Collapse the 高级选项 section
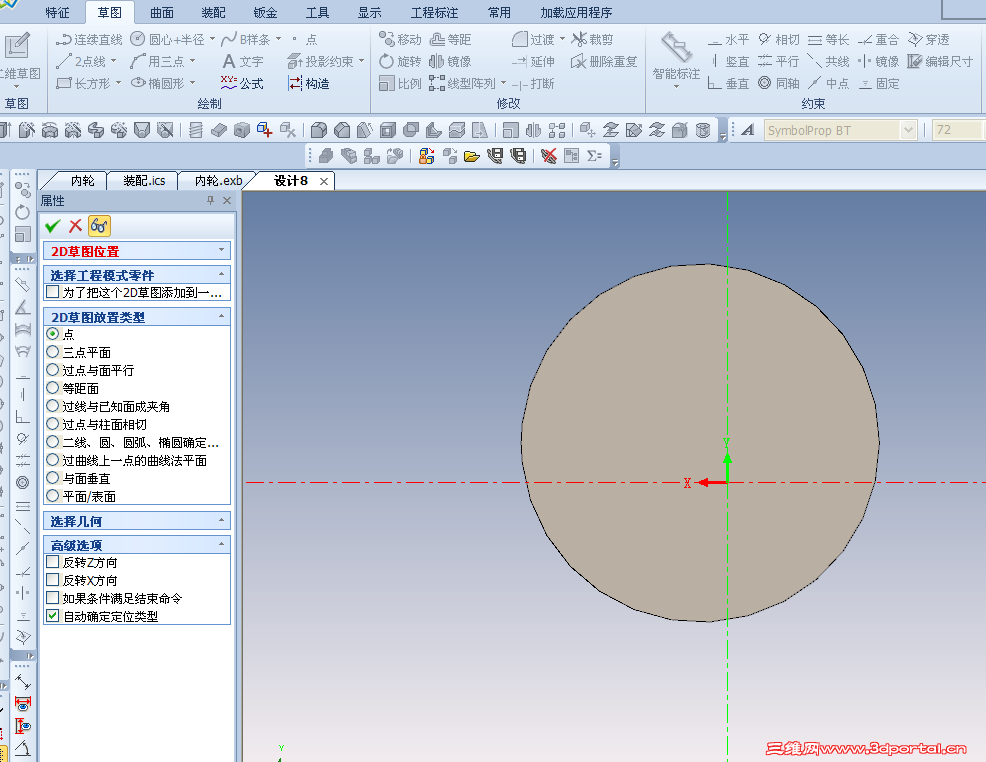Screen dimensions: 986x762 click(x=221, y=544)
